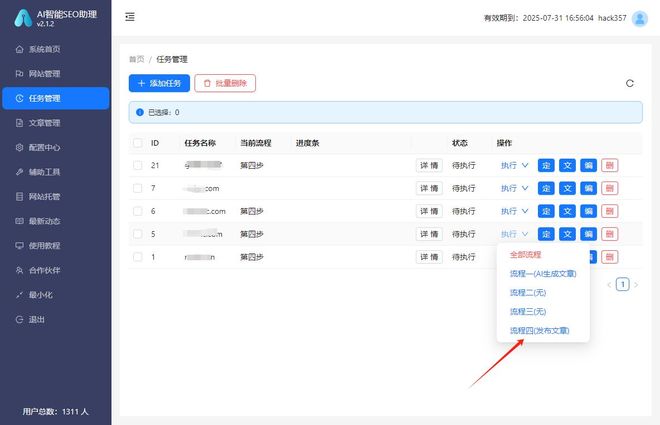The width and height of the screenshot is (660, 425).
Task: Tick the select-all checkbox in table header
Action: point(137,143)
